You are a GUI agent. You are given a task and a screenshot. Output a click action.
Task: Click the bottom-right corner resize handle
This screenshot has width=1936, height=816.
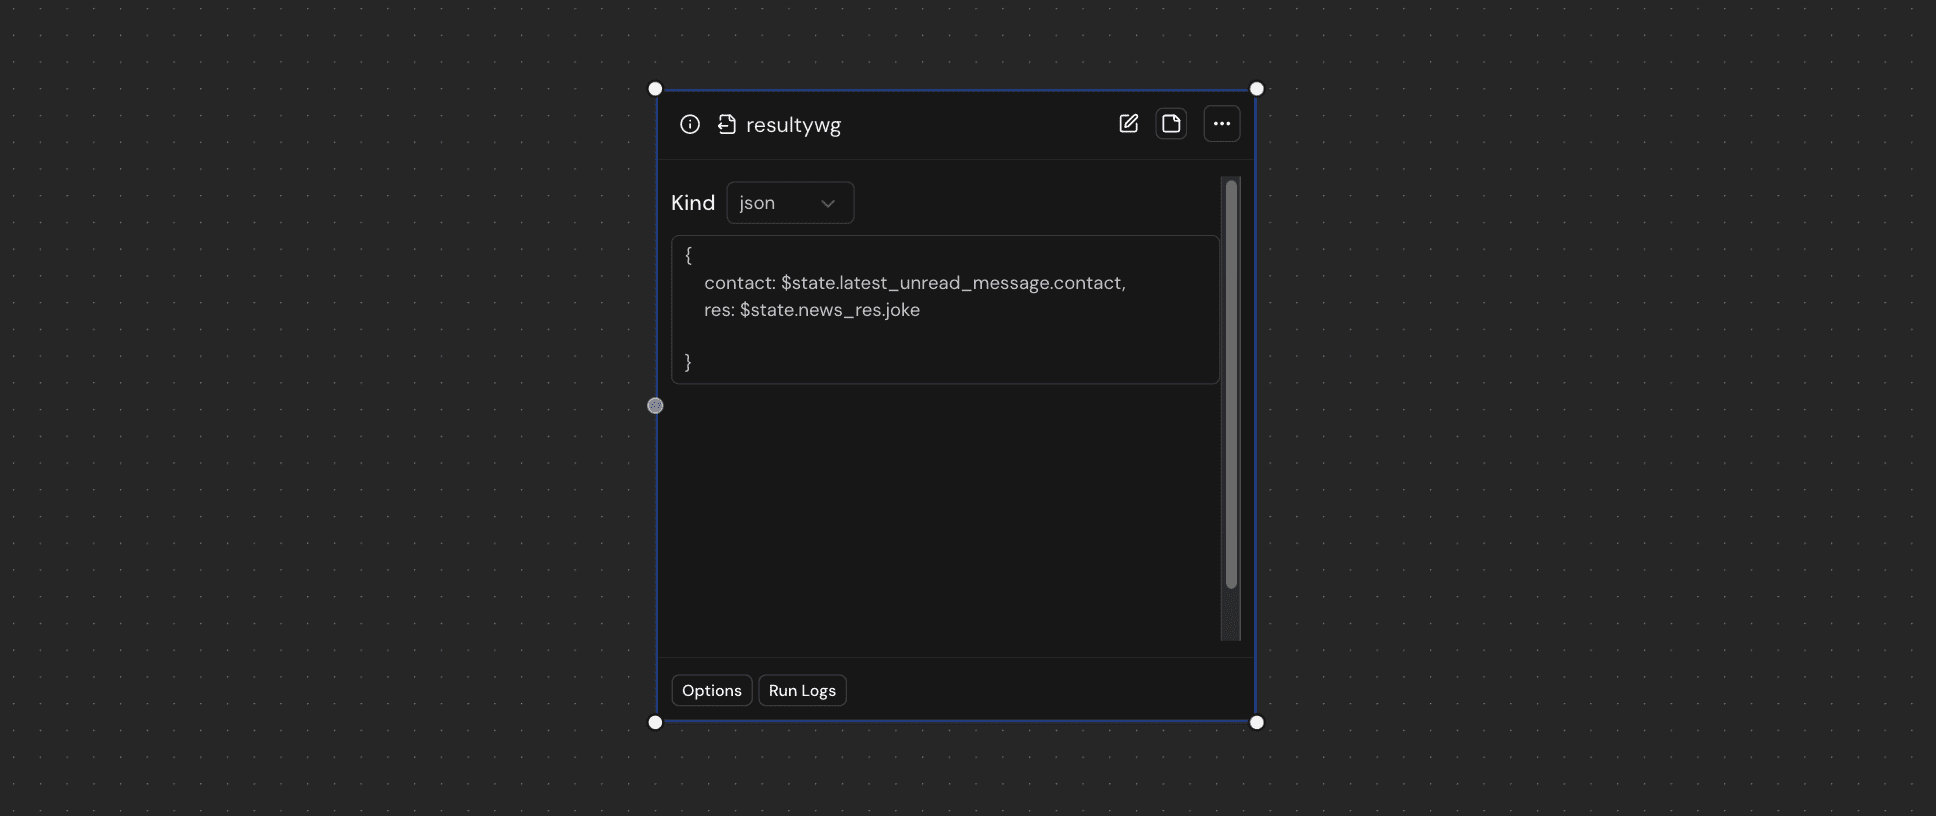1257,722
